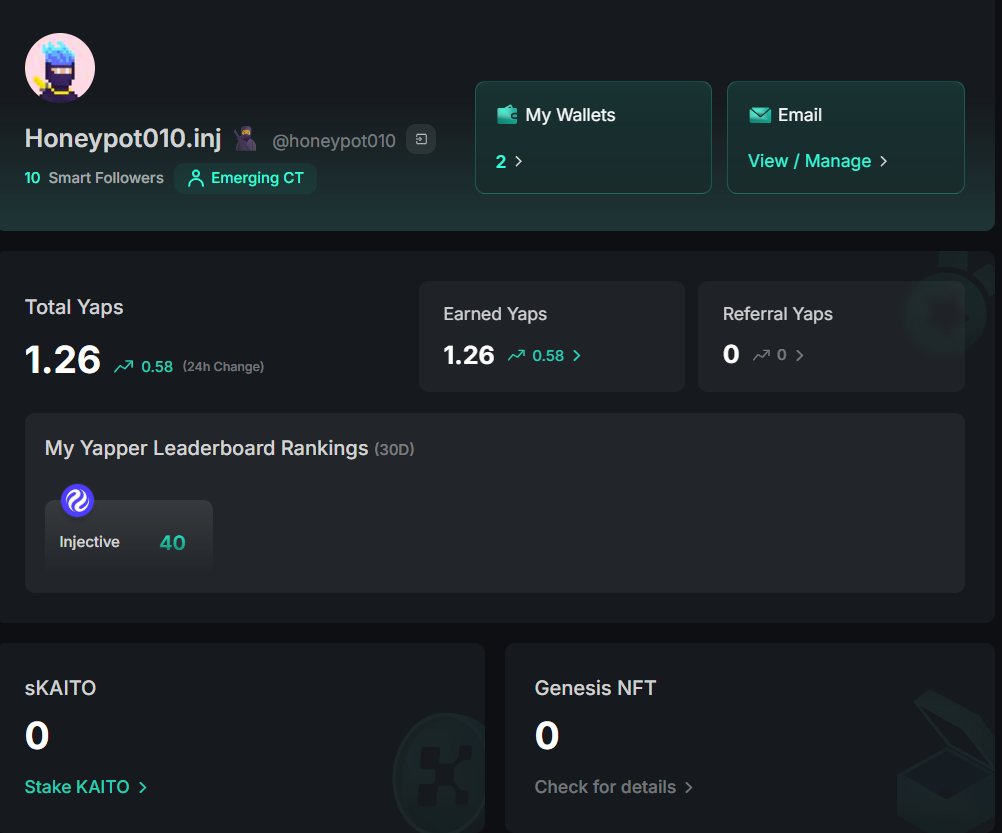Click the sKAITO heading
Image resolution: width=1002 pixels, height=833 pixels.
tap(61, 688)
